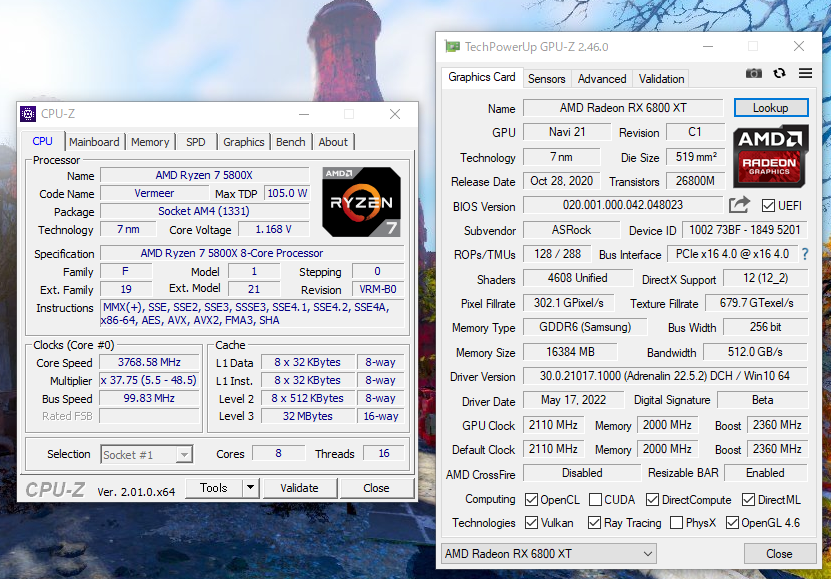Click the Subvendor ASRock value
Viewport: 831px width, 579px height.
pos(571,230)
